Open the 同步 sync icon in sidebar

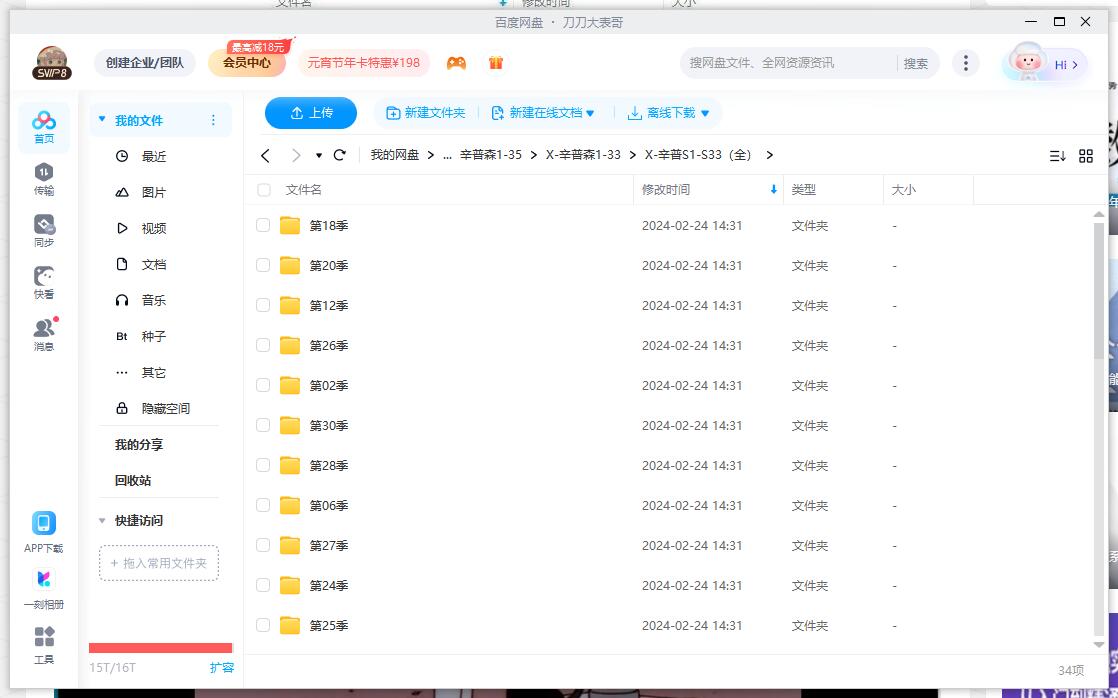point(44,230)
